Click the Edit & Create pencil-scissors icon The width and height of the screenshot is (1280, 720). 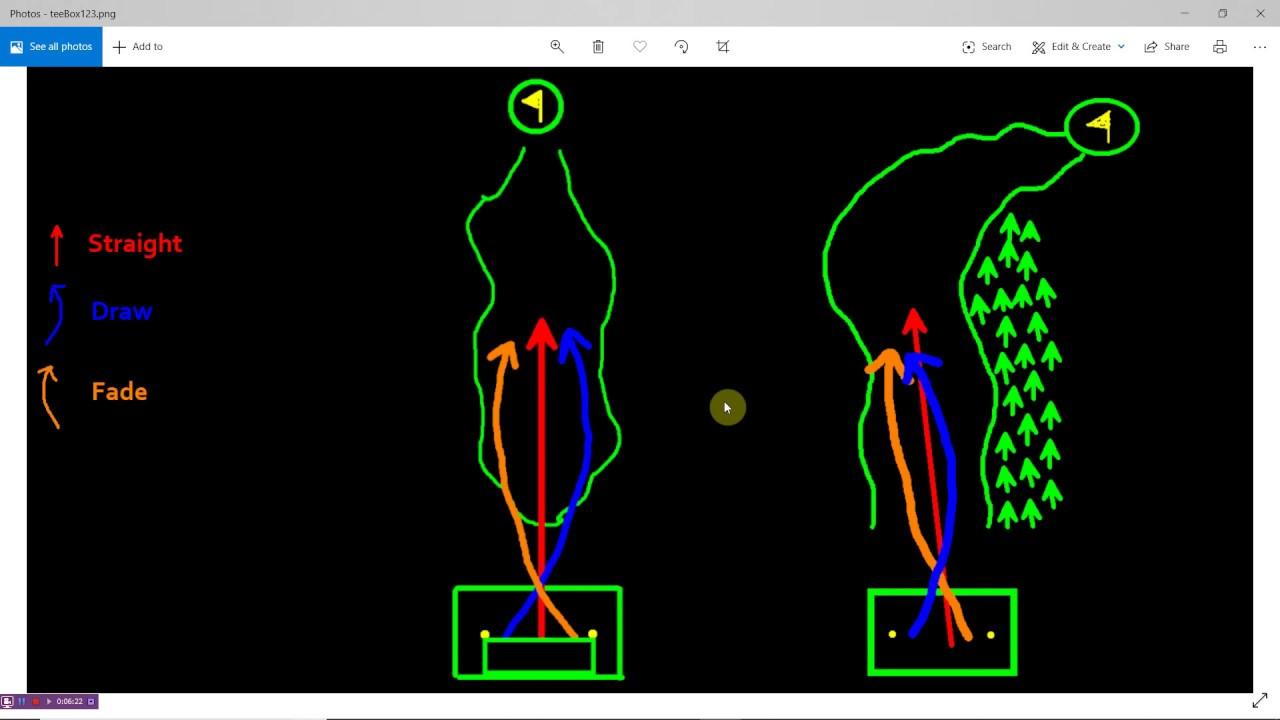(1038, 46)
